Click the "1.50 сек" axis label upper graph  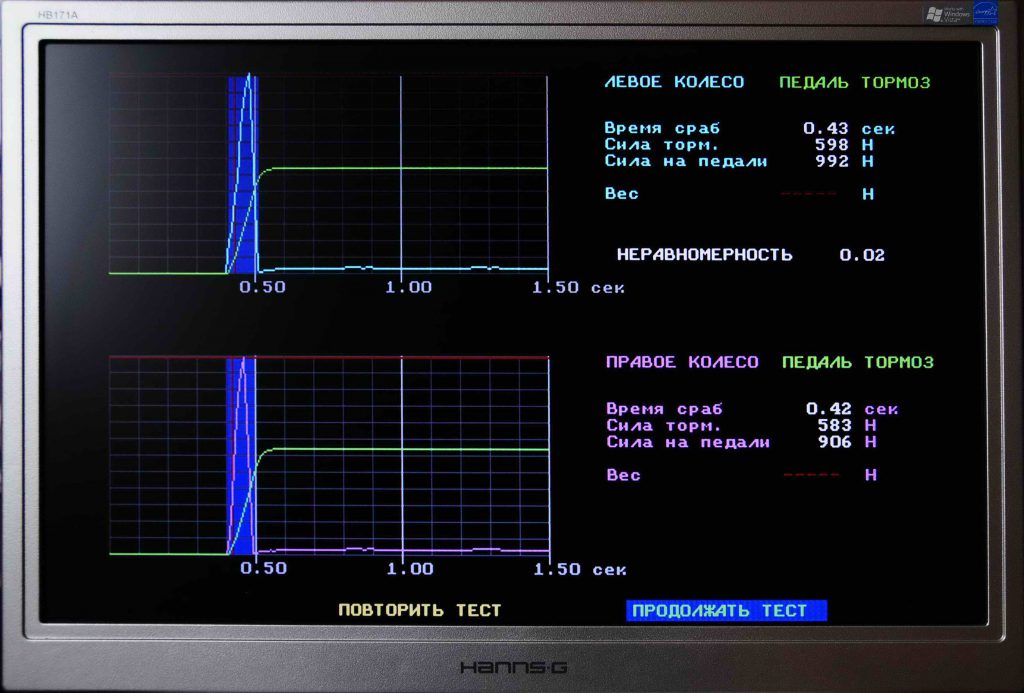(577, 287)
